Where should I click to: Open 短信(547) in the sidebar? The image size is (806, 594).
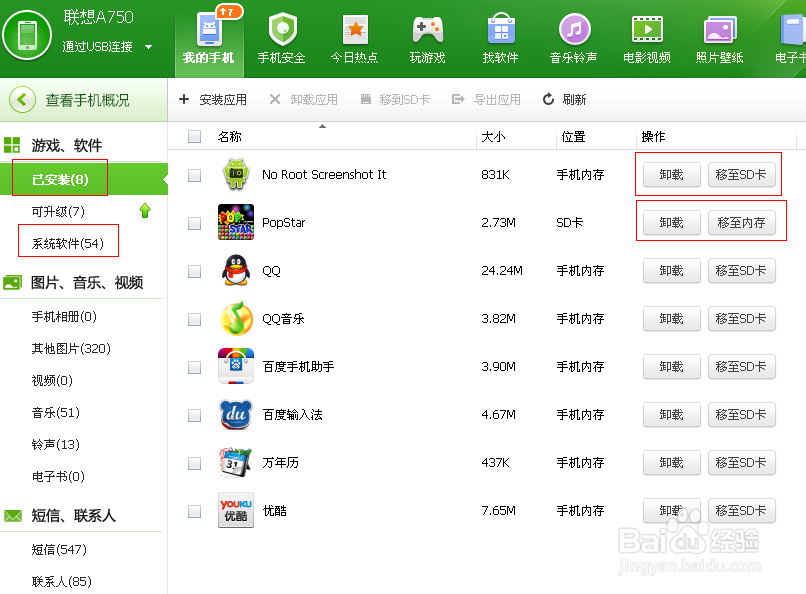[x=59, y=549]
